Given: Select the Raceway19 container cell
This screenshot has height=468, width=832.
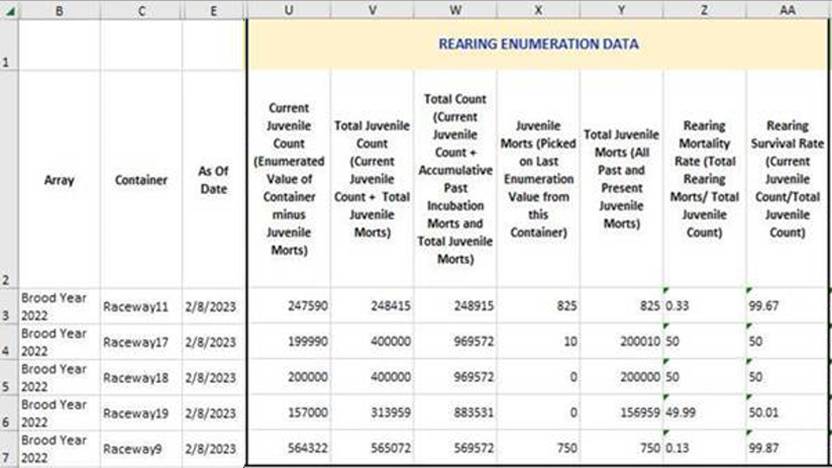Looking at the screenshot, I should (140, 413).
